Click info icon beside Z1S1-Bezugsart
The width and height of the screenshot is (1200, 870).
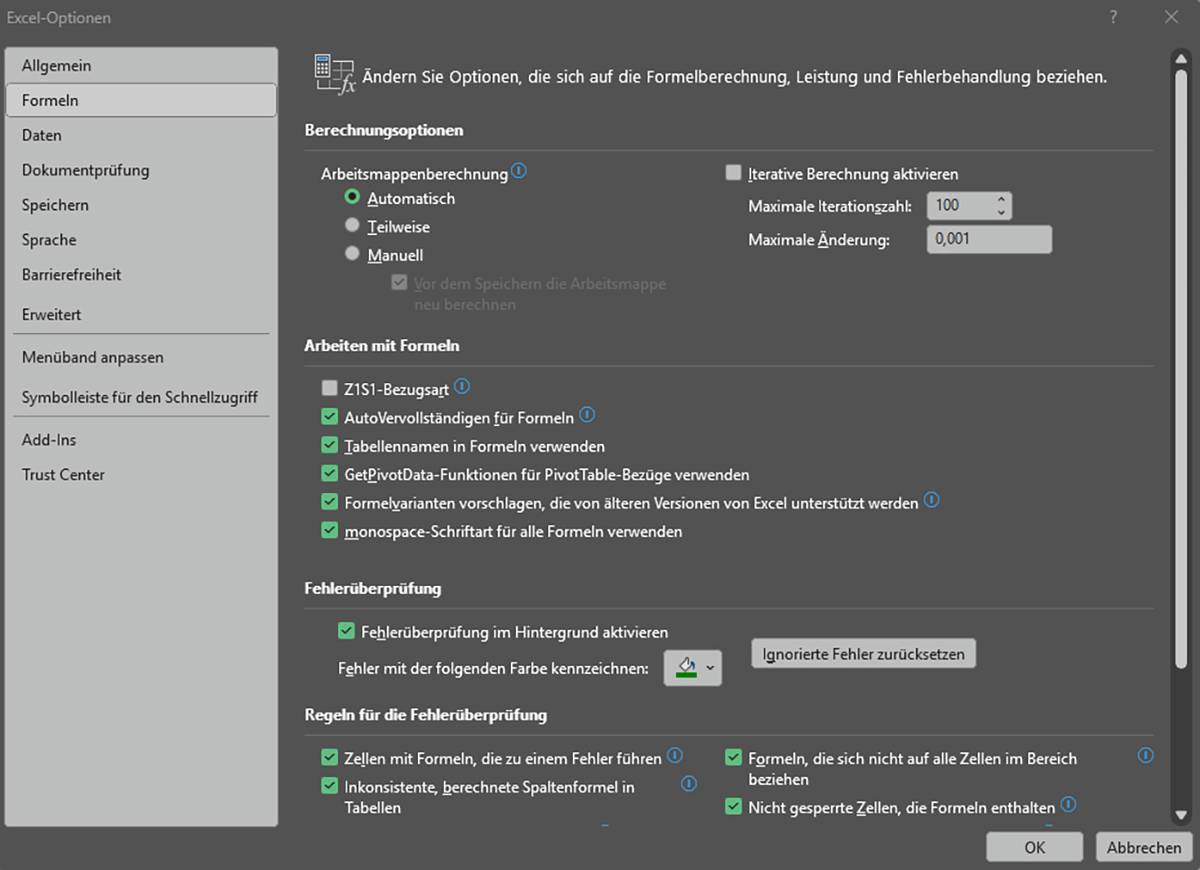pyautogui.click(x=462, y=387)
